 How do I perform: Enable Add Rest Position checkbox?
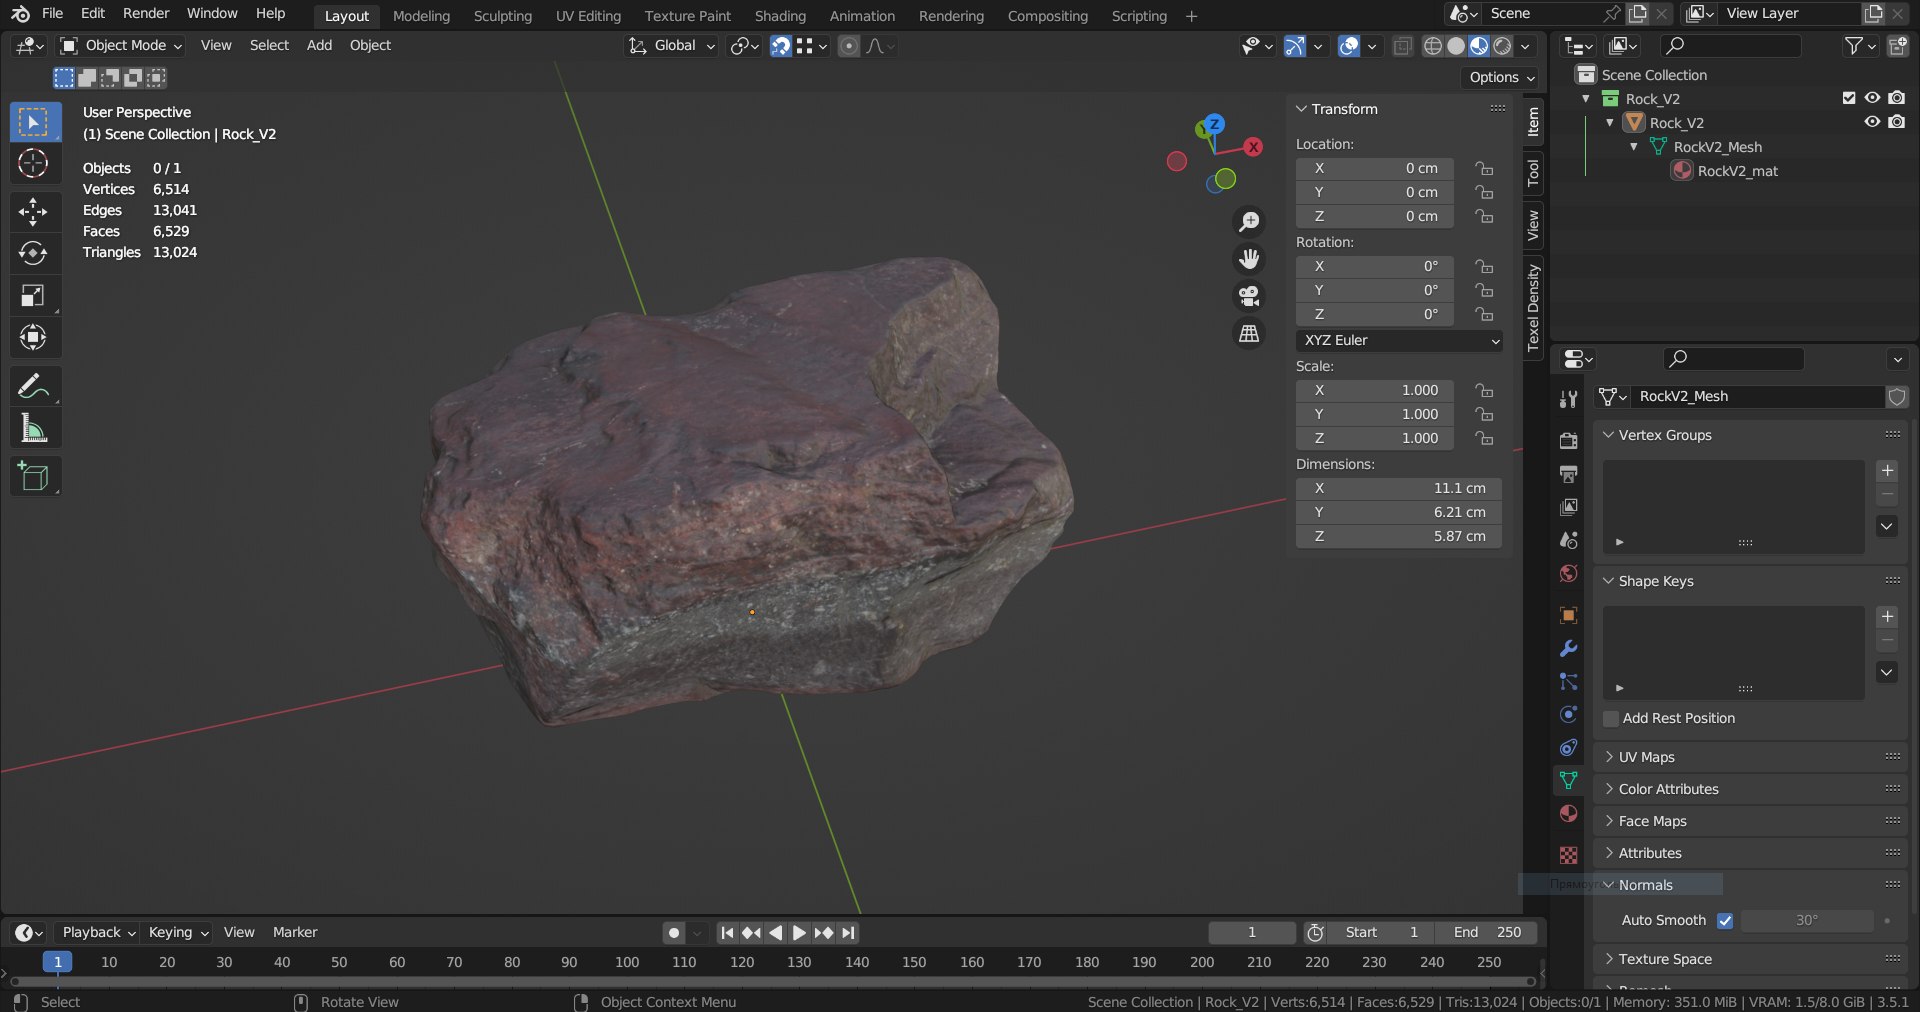pyautogui.click(x=1611, y=719)
